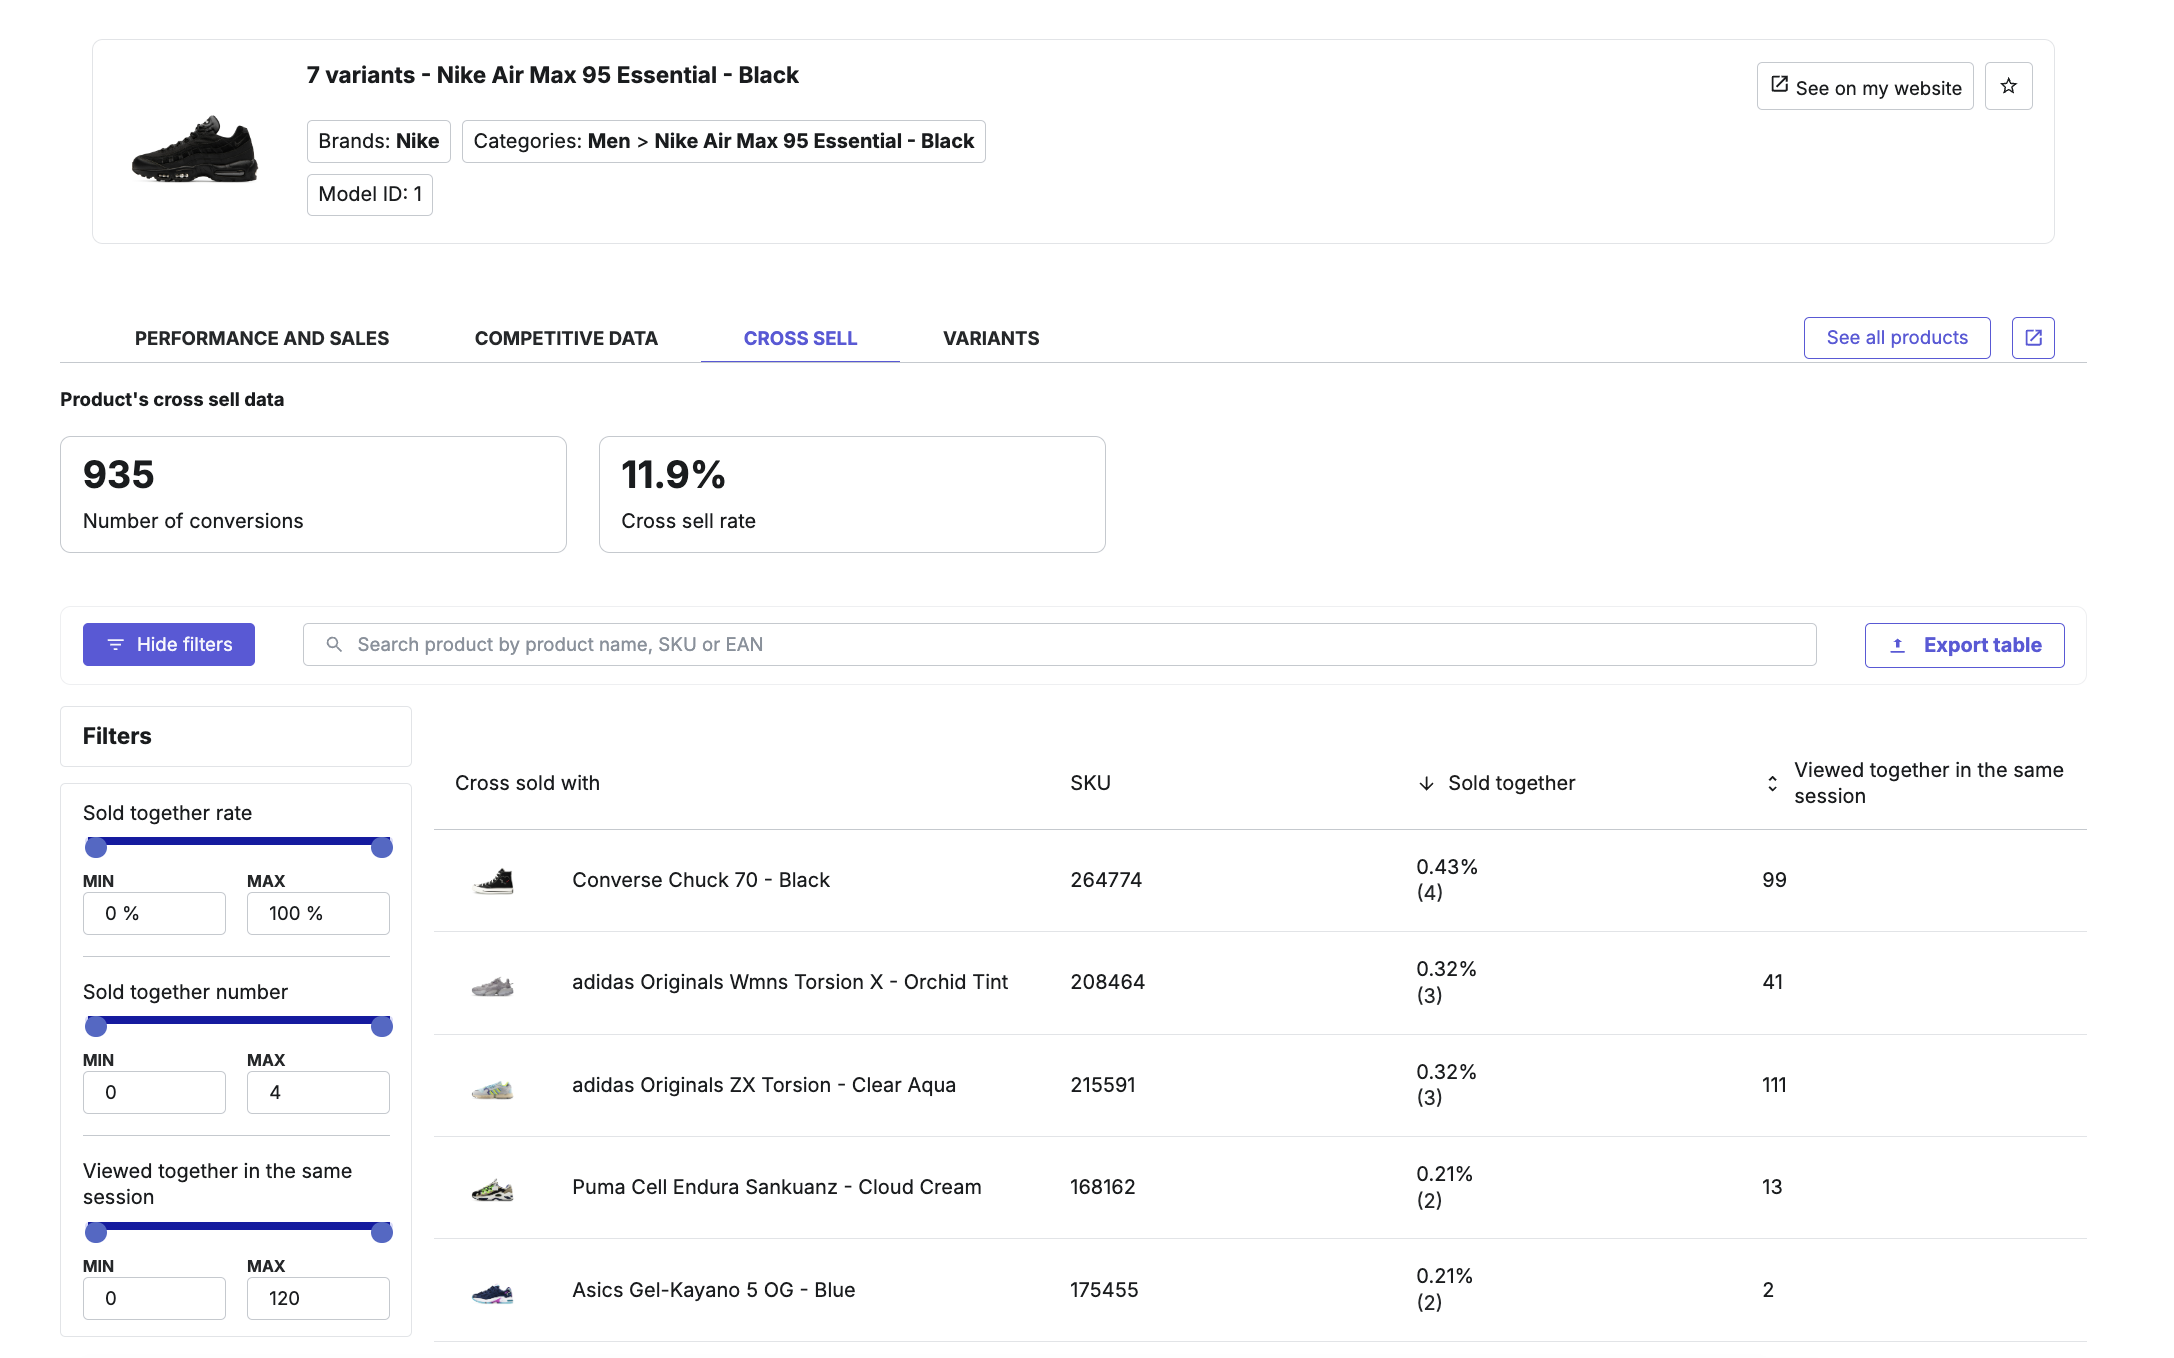Click the viewed together value 99
The height and width of the screenshot is (1358, 2174).
(1774, 880)
